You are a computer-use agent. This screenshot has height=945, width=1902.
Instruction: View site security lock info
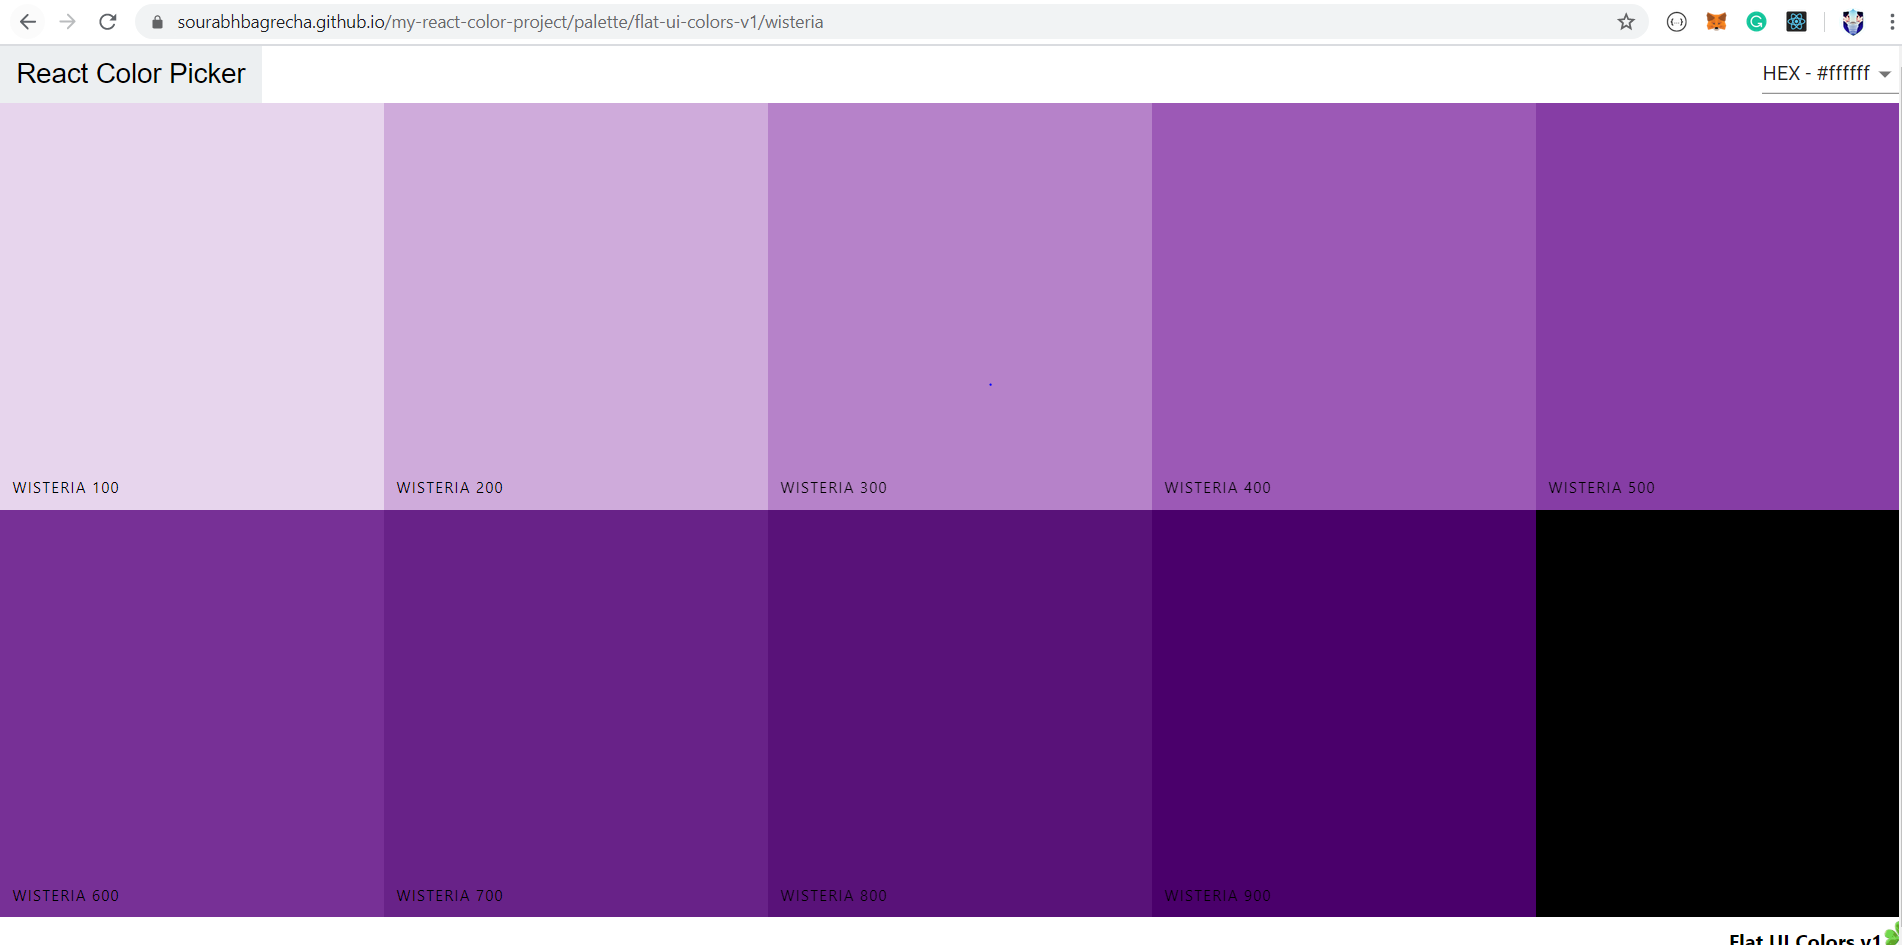pos(157,22)
